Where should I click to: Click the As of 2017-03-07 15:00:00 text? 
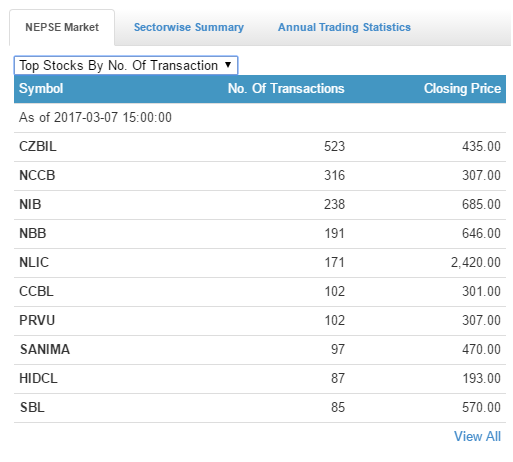[95, 117]
